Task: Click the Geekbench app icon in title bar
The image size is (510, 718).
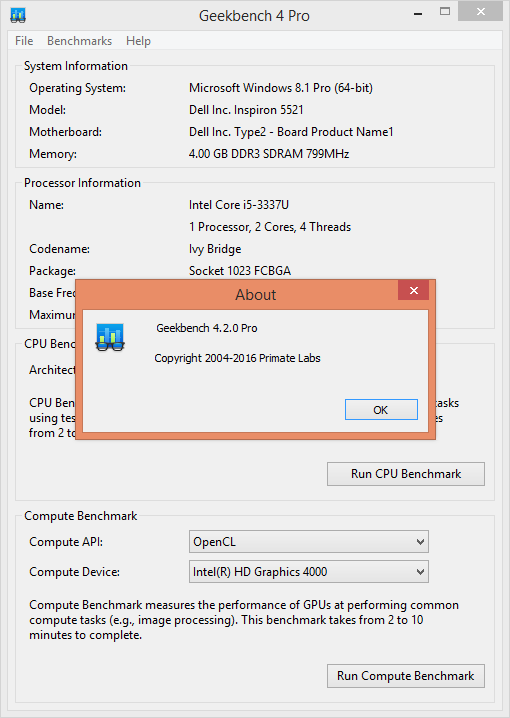Action: (x=18, y=16)
